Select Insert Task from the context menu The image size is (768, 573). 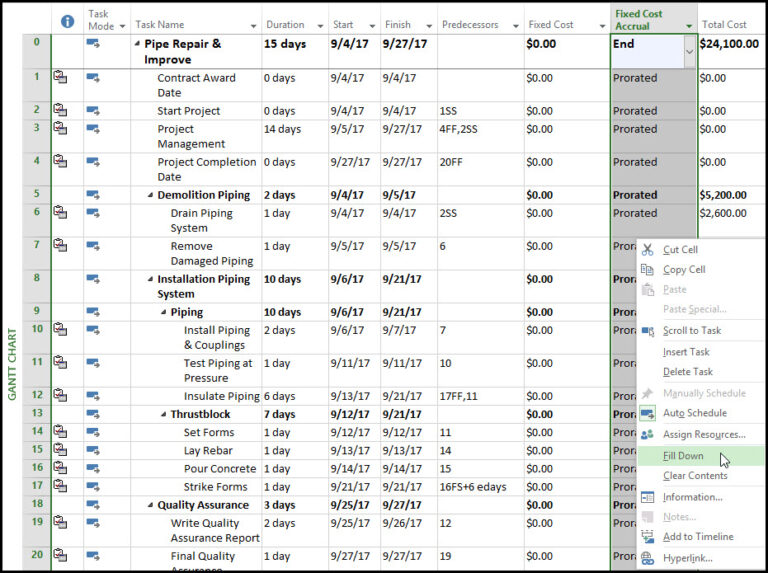[x=700, y=352]
